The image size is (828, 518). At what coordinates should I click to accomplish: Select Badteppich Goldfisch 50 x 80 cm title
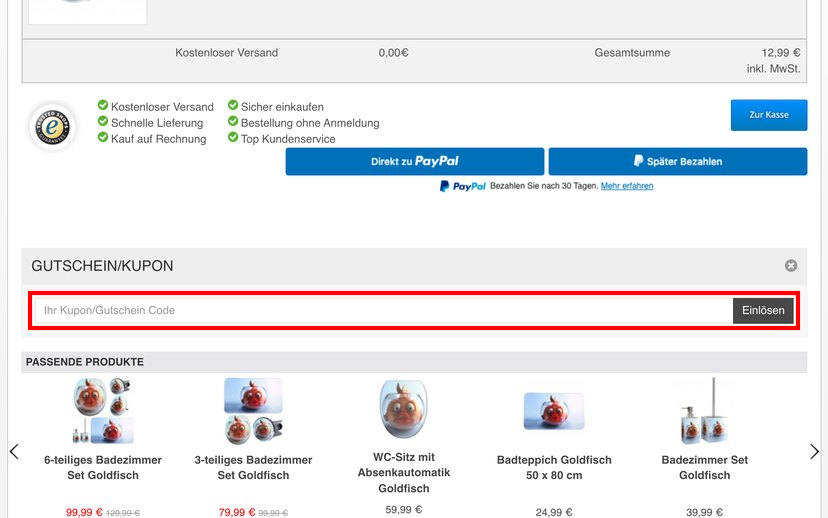click(x=554, y=467)
